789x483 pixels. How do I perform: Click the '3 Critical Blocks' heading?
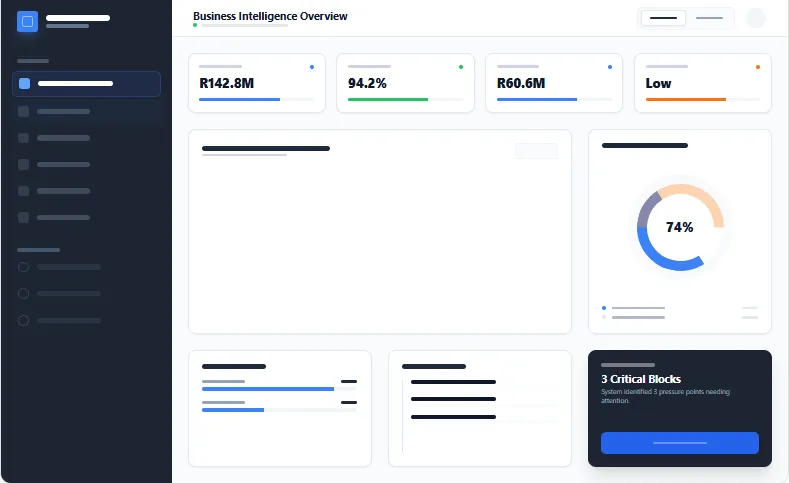point(641,379)
